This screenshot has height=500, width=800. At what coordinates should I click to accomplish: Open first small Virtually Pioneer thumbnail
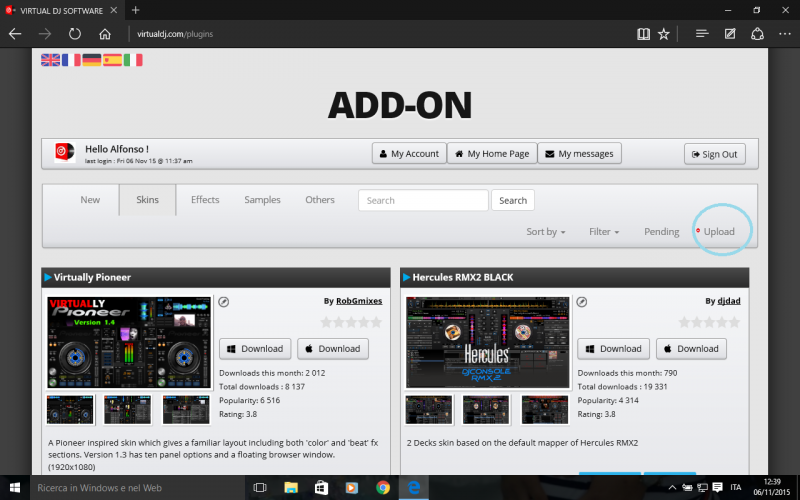coord(70,410)
